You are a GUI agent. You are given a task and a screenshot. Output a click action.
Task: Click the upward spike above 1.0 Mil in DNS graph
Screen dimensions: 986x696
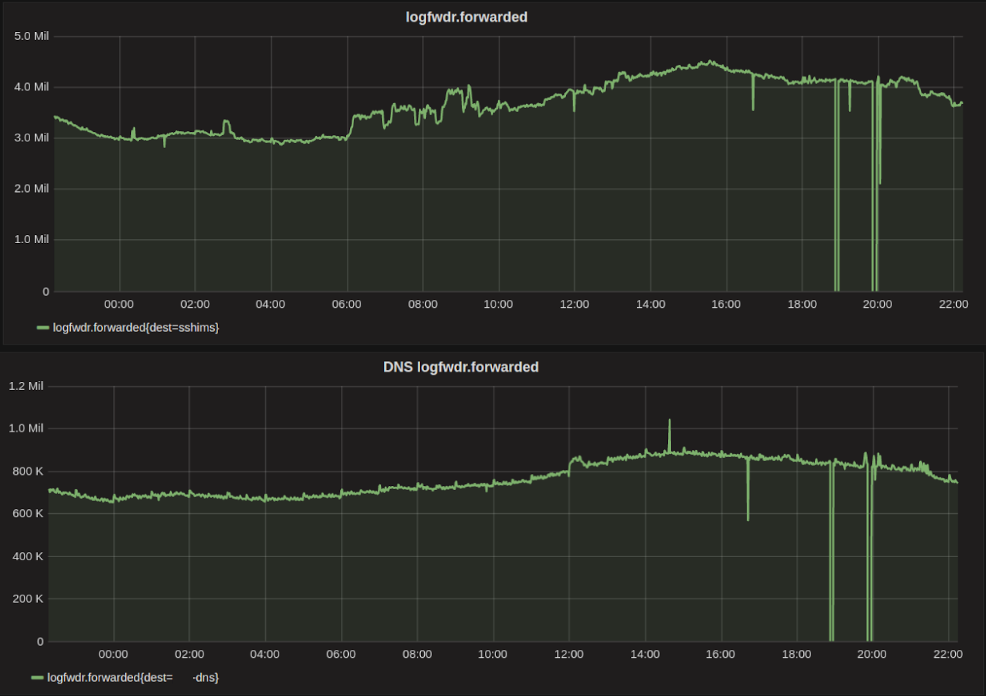point(669,421)
